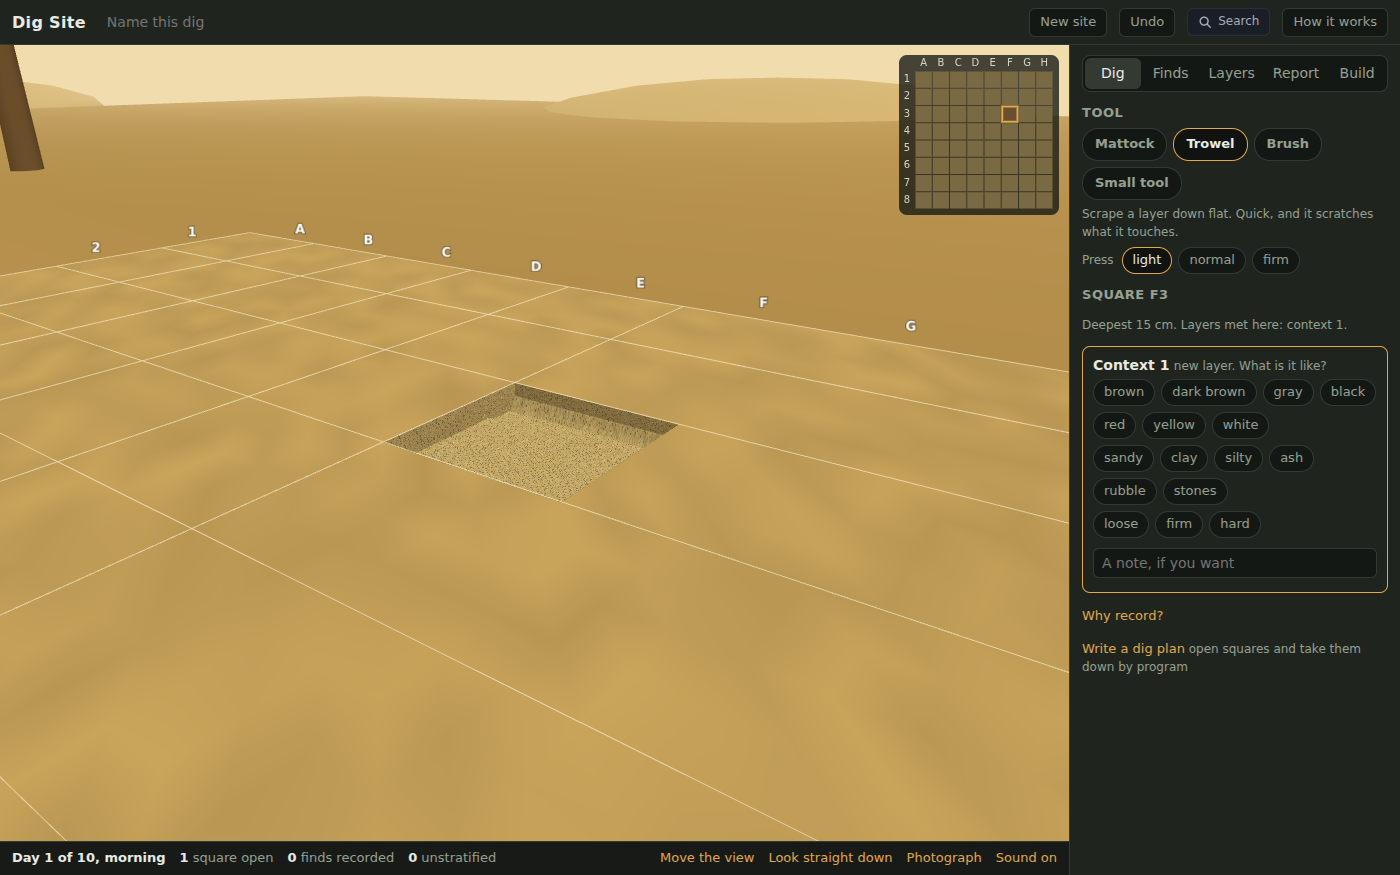Take a Photograph of the site
The height and width of the screenshot is (875, 1400).
(x=943, y=858)
